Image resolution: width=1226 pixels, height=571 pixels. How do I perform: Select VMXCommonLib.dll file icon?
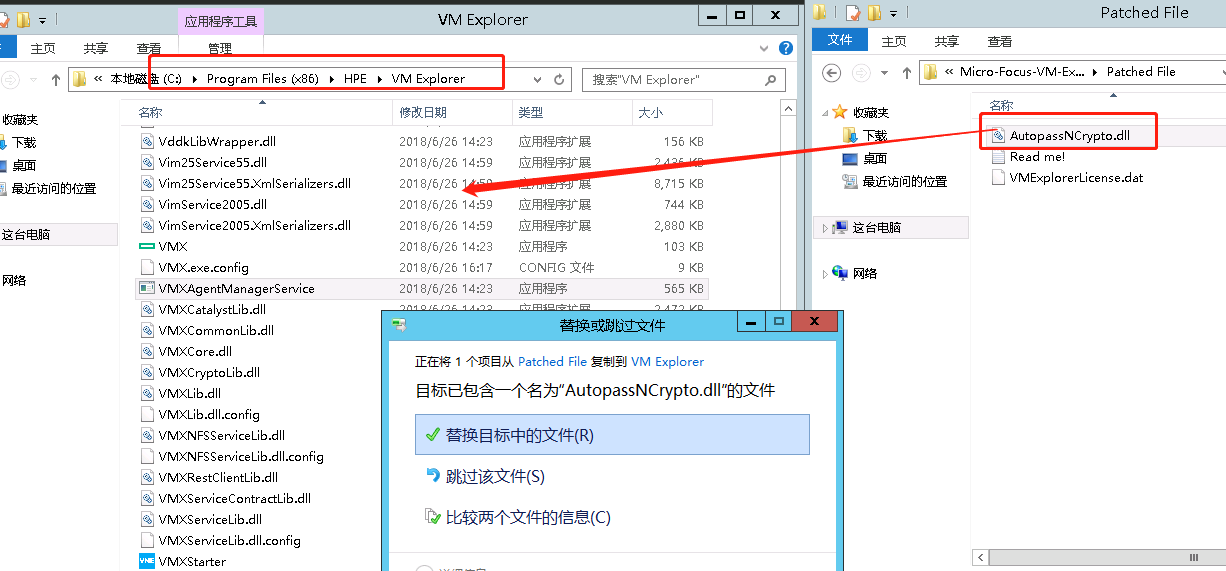(x=147, y=331)
